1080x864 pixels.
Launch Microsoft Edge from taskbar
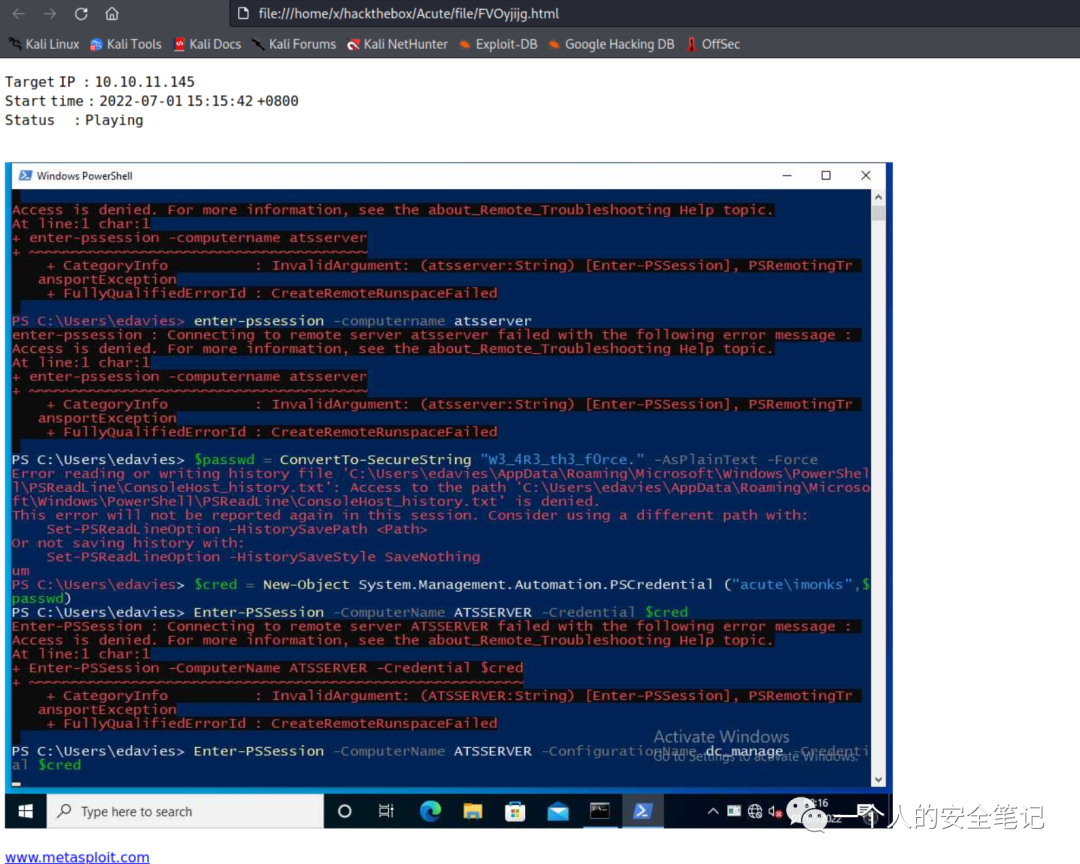(x=430, y=811)
